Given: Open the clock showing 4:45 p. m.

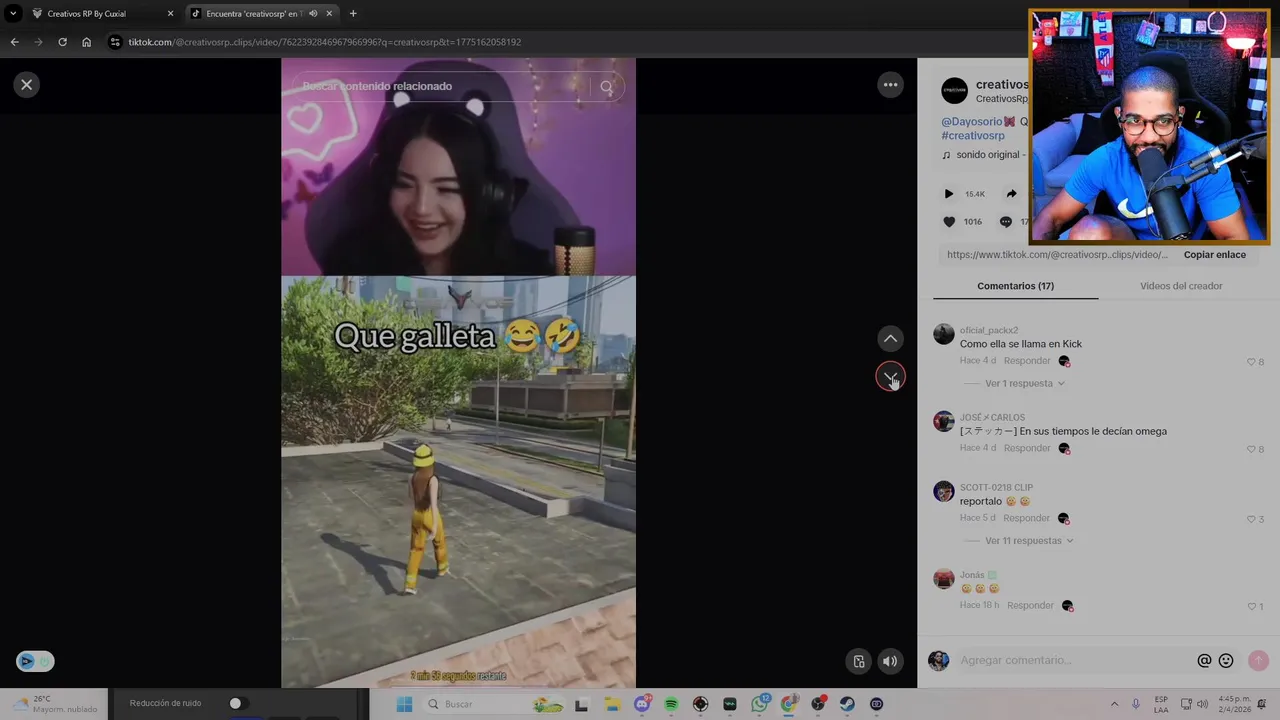Looking at the screenshot, I should click(x=1235, y=704).
